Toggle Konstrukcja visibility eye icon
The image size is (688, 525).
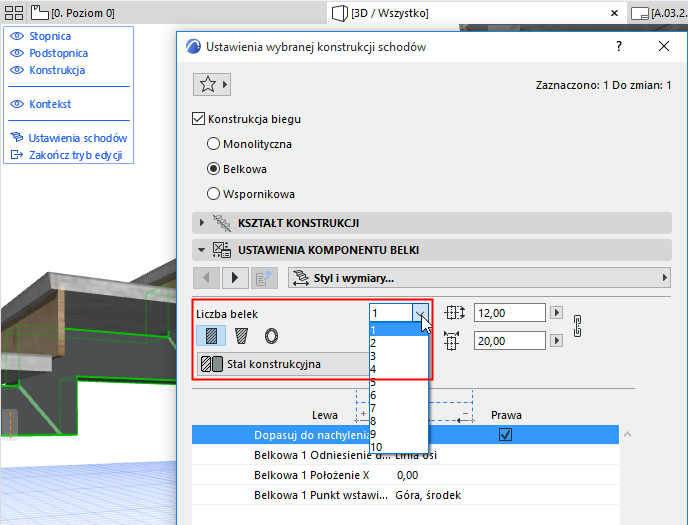click(17, 70)
